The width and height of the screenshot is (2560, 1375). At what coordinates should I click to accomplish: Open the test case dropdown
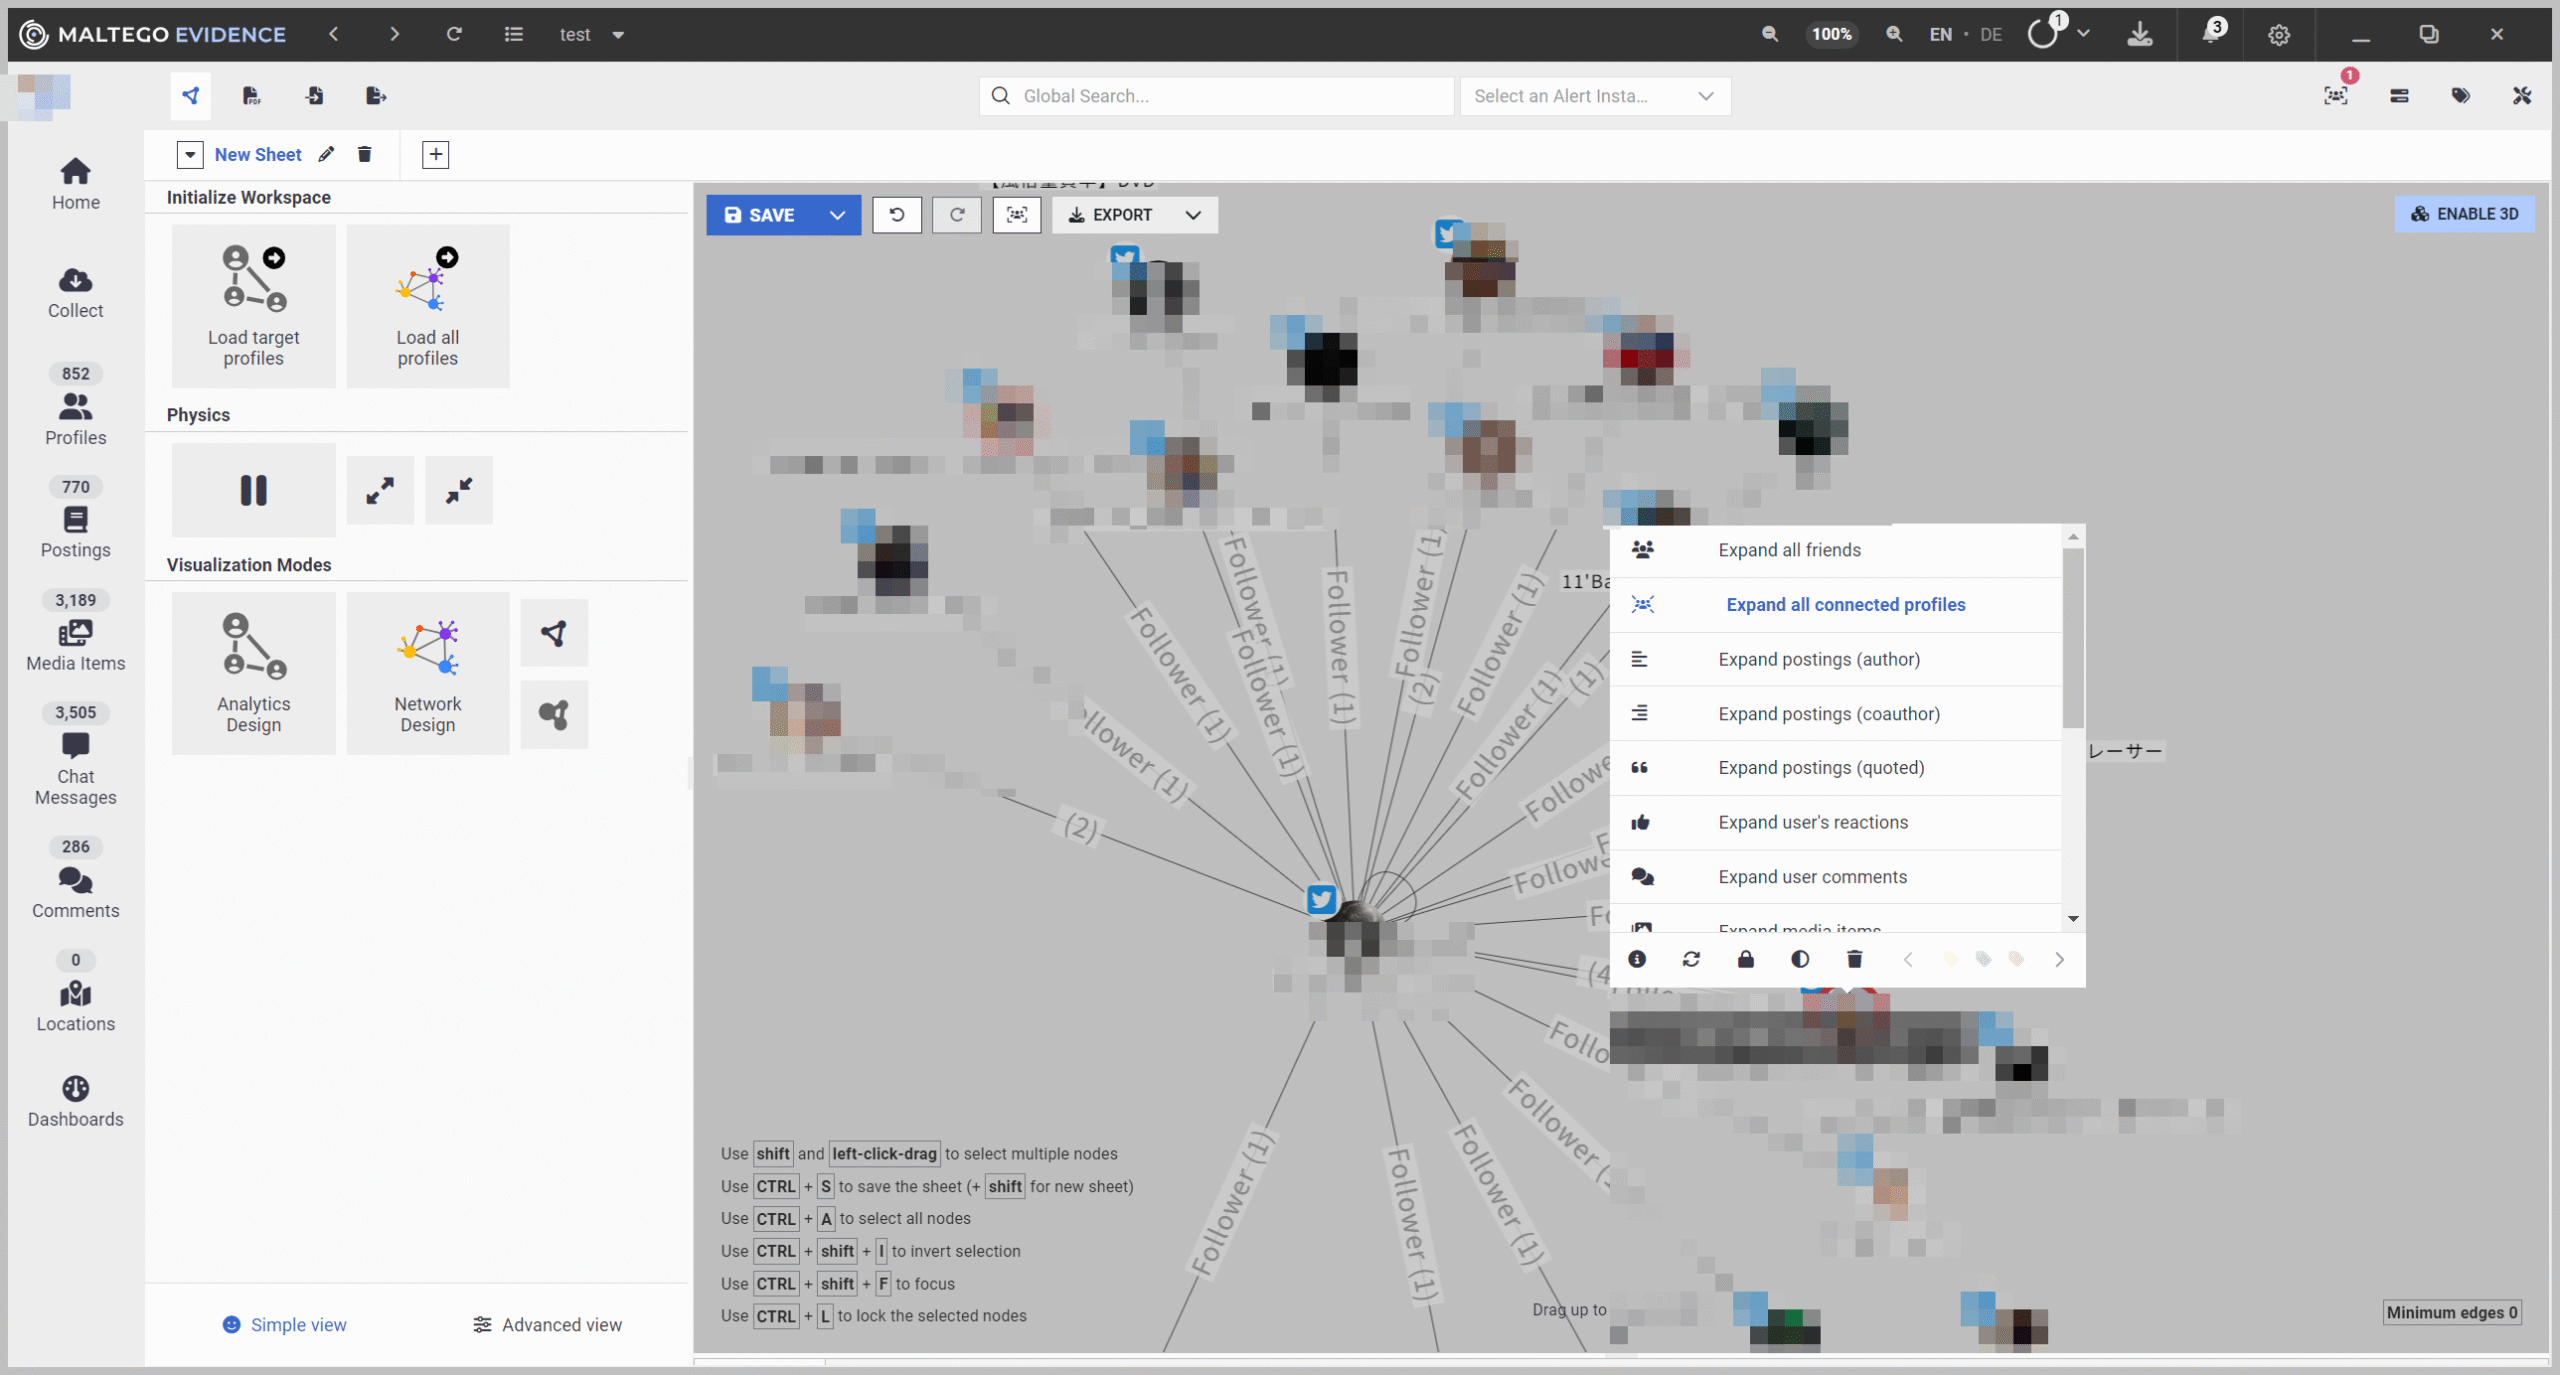click(592, 34)
